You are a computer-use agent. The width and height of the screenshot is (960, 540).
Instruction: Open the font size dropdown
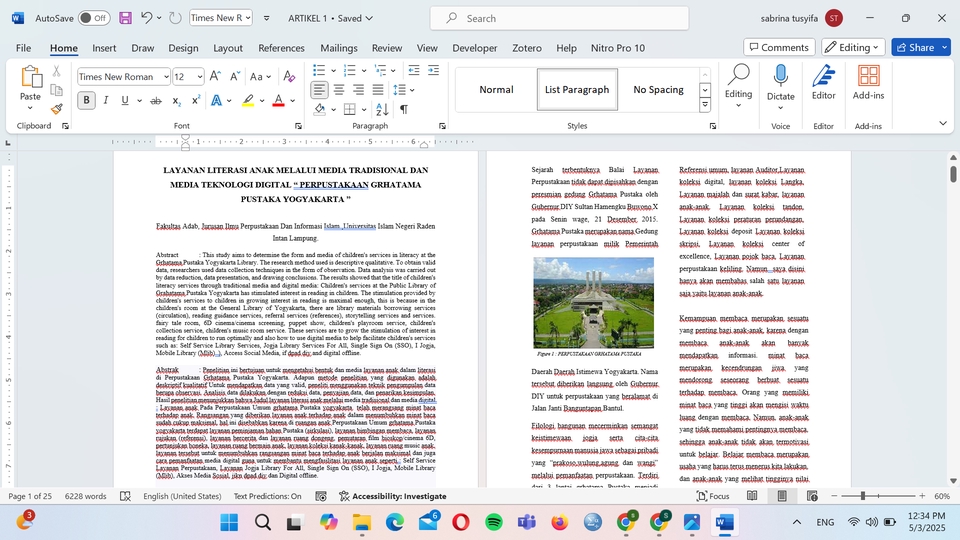click(200, 77)
